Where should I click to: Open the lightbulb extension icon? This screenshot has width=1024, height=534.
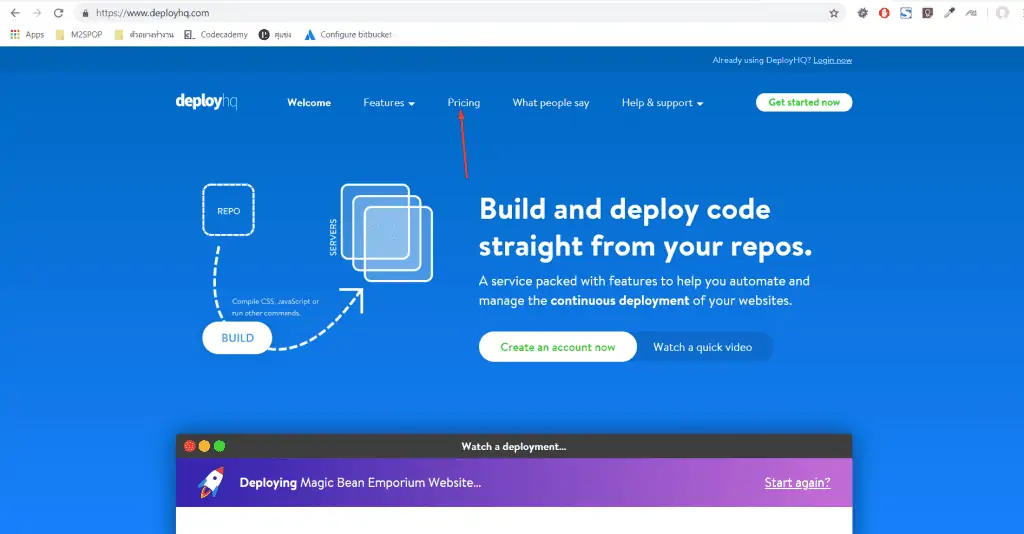(927, 13)
